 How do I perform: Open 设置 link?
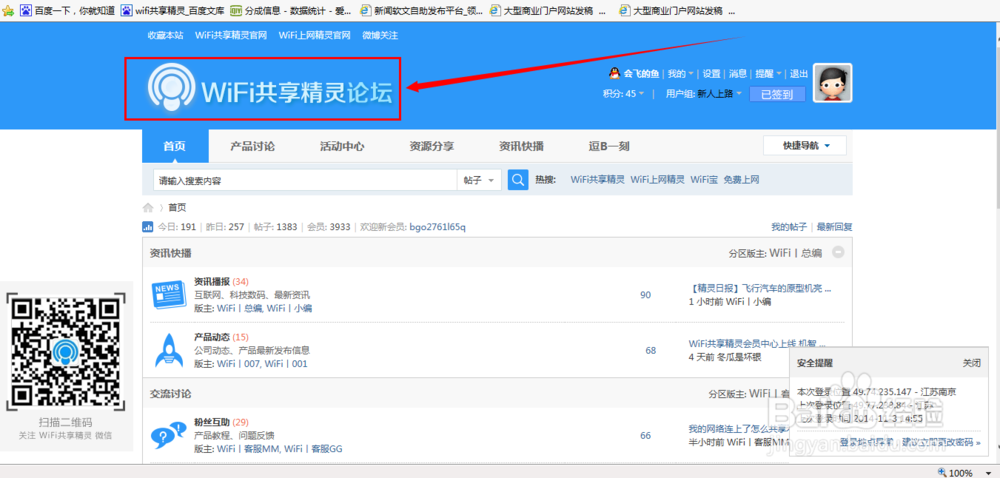711,74
